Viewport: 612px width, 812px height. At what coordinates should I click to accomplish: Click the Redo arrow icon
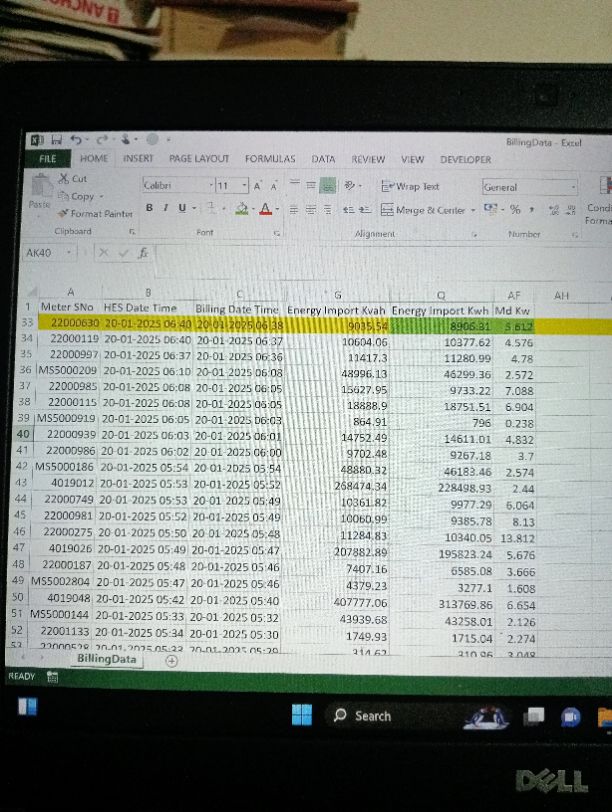102,139
